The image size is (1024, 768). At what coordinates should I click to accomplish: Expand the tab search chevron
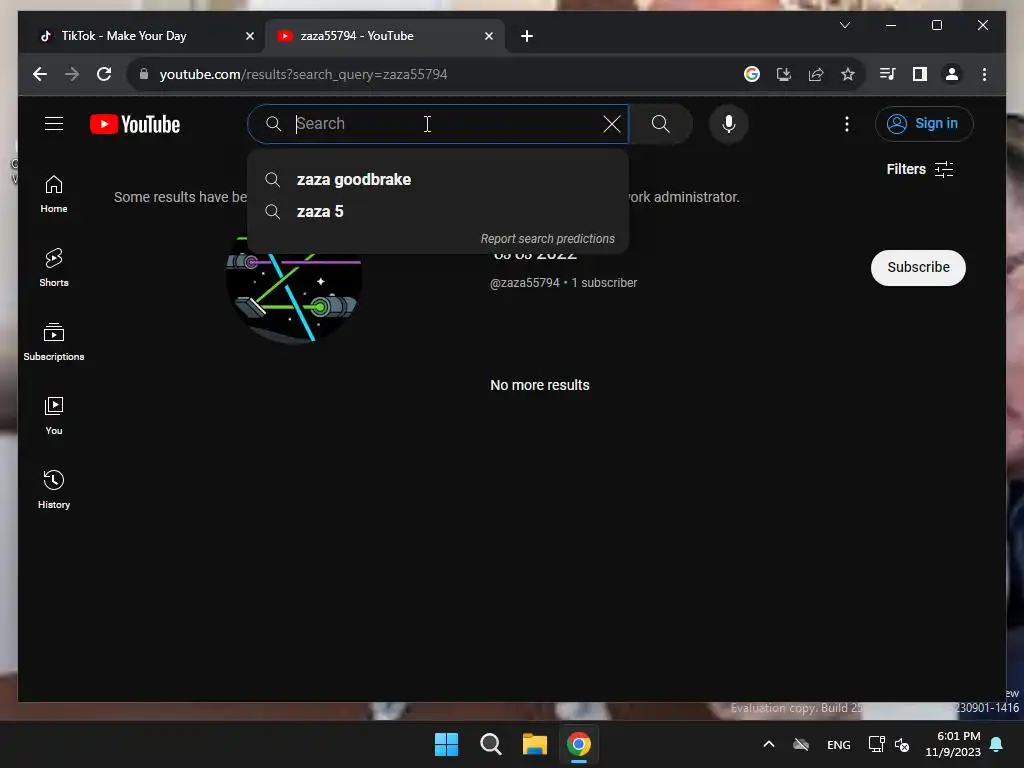845,25
